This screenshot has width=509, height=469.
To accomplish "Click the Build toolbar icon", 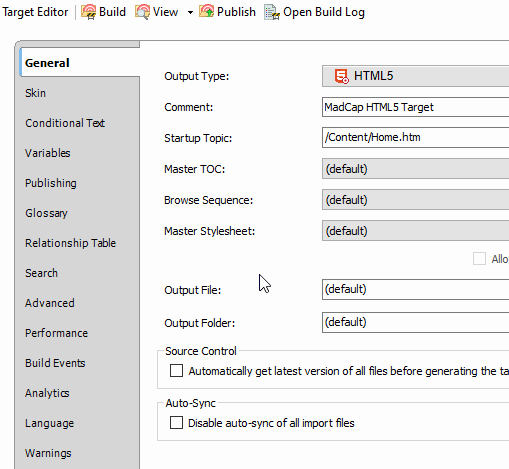I will pos(88,12).
